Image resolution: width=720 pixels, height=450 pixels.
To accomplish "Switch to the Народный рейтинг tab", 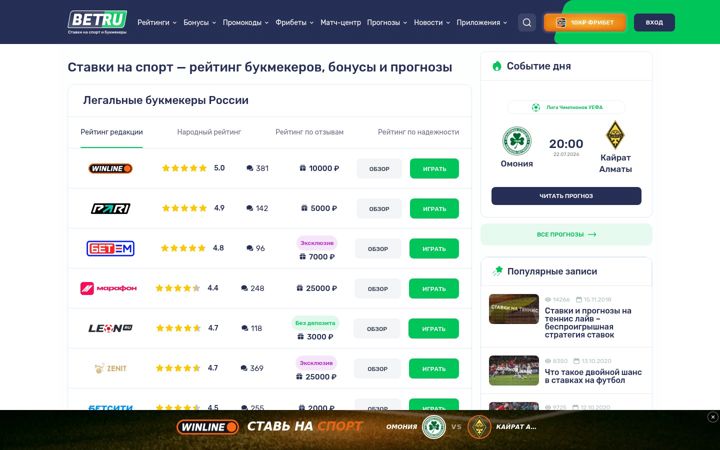I will (x=209, y=132).
